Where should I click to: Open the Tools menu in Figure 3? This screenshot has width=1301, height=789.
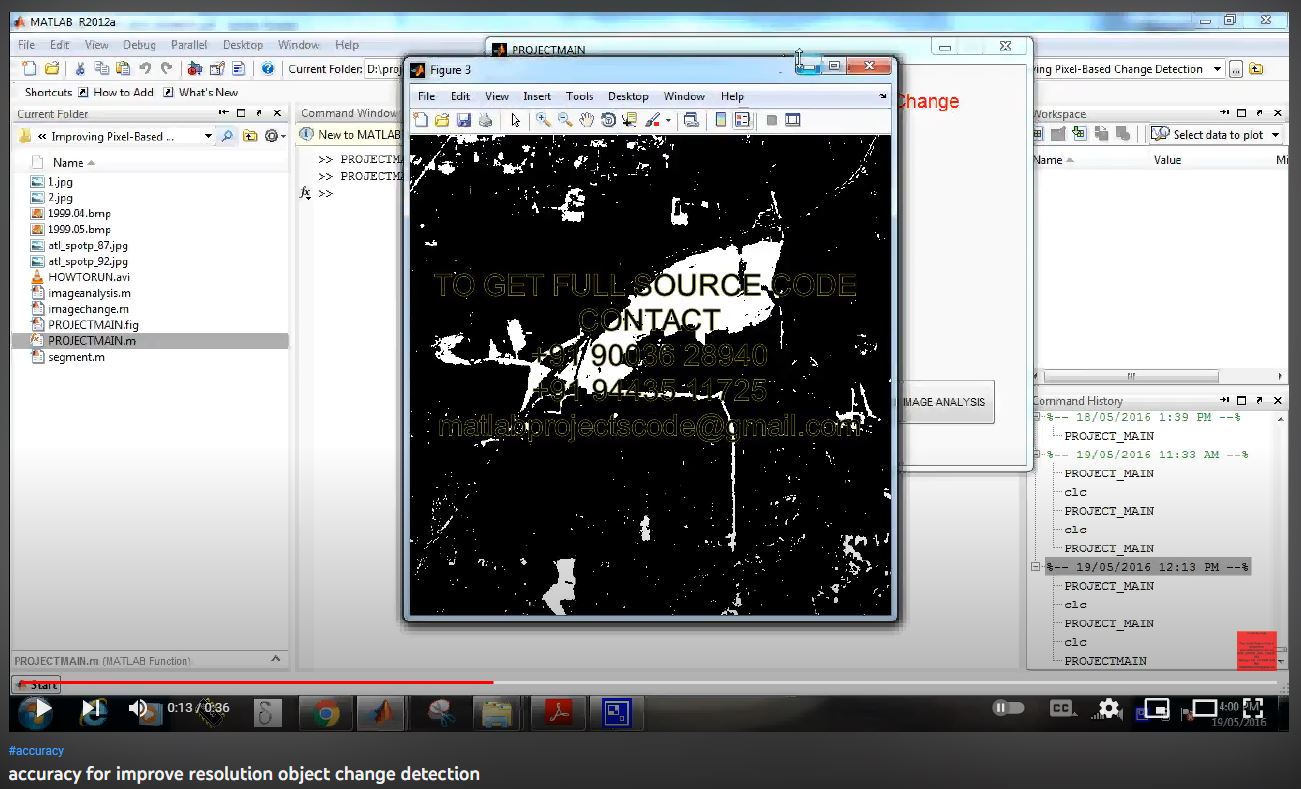click(579, 96)
